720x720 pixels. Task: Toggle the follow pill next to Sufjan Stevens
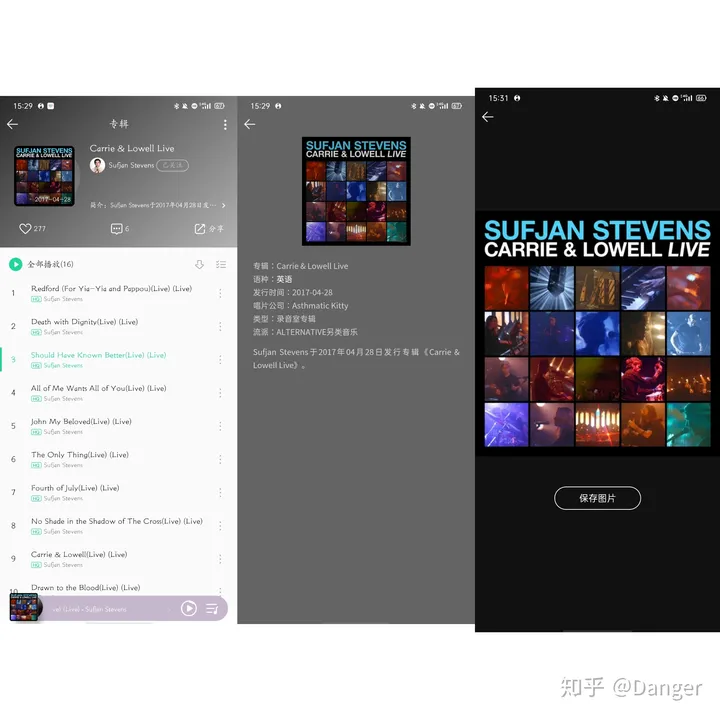(173, 165)
